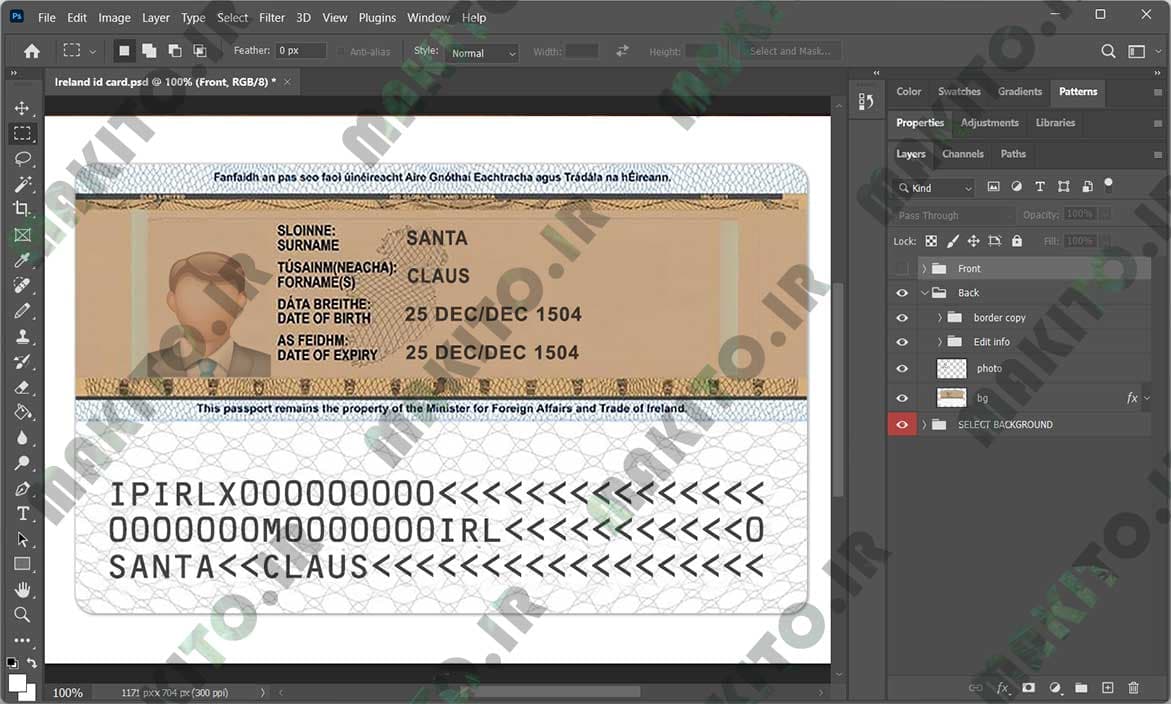Switch to the Channels tab
Viewport: 1171px width, 704px height.
(x=963, y=154)
